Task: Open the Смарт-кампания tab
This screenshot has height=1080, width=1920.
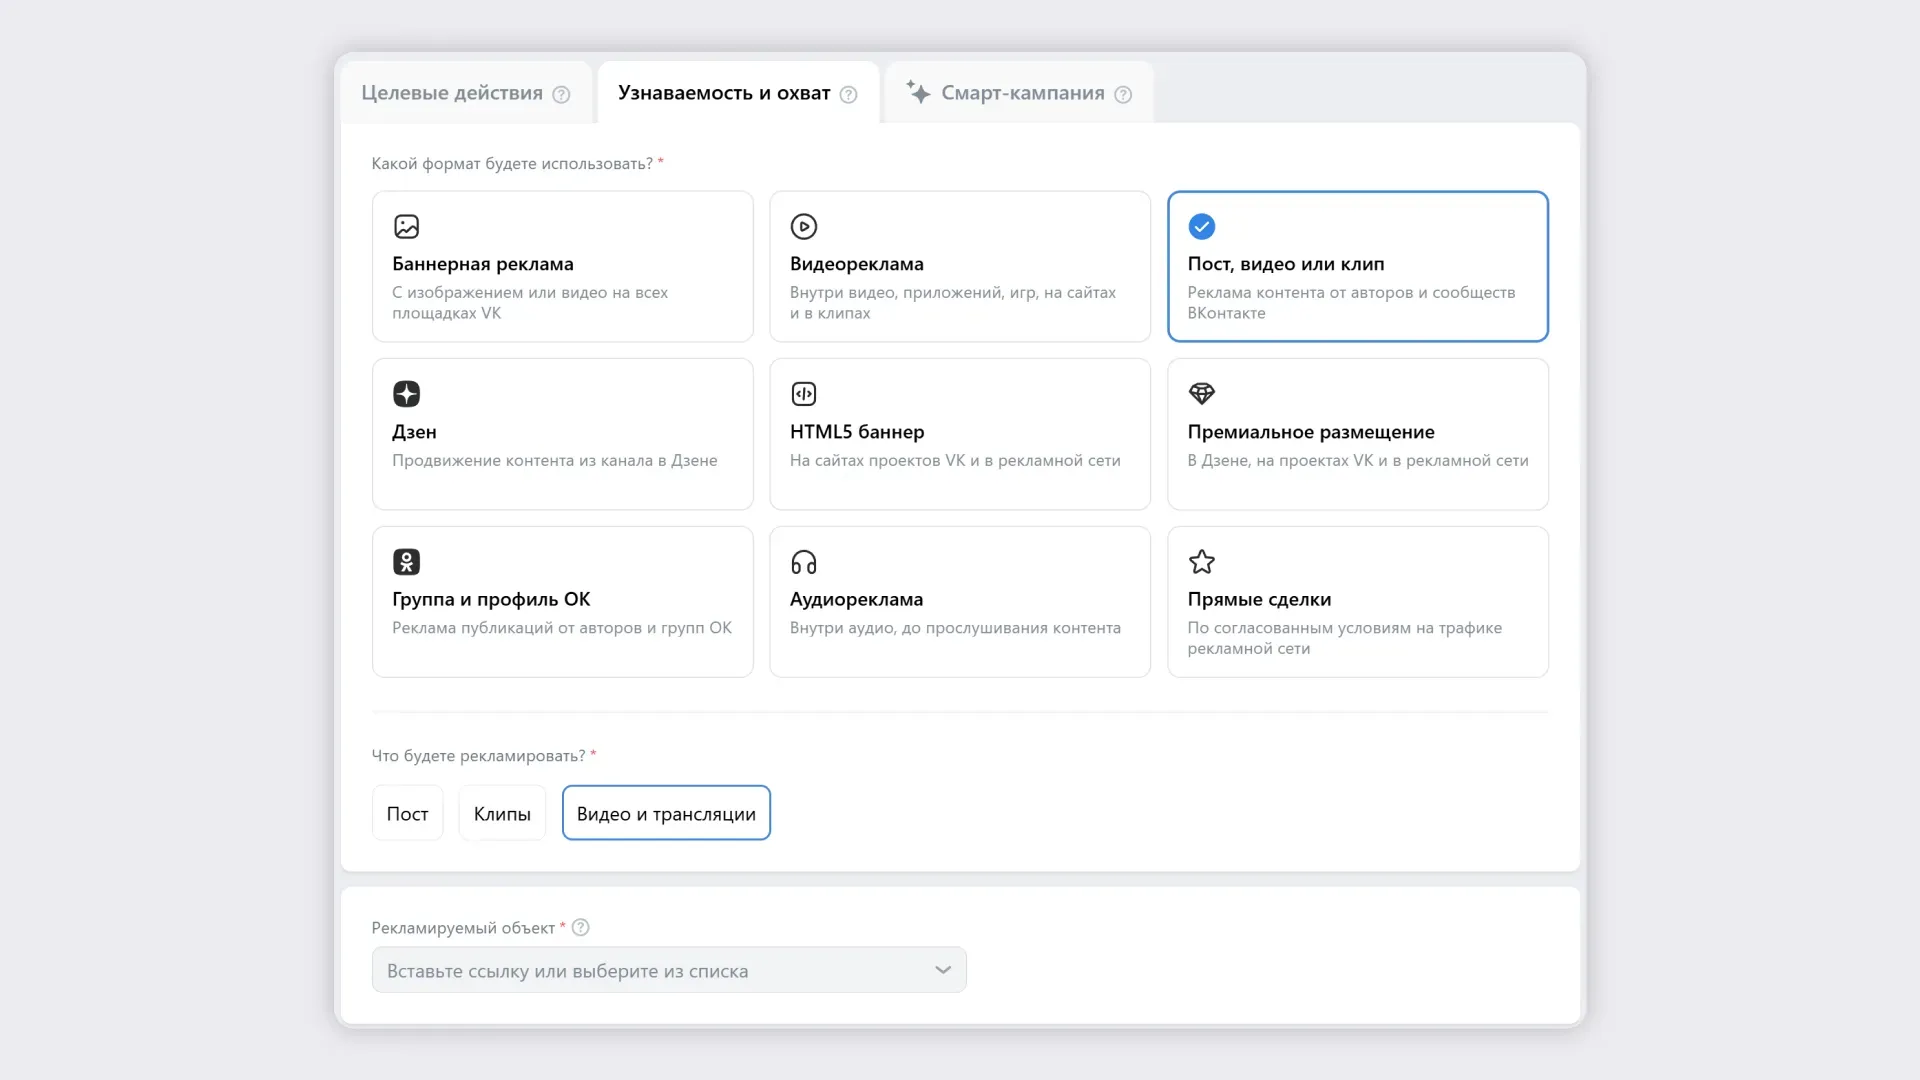Action: (x=1022, y=93)
